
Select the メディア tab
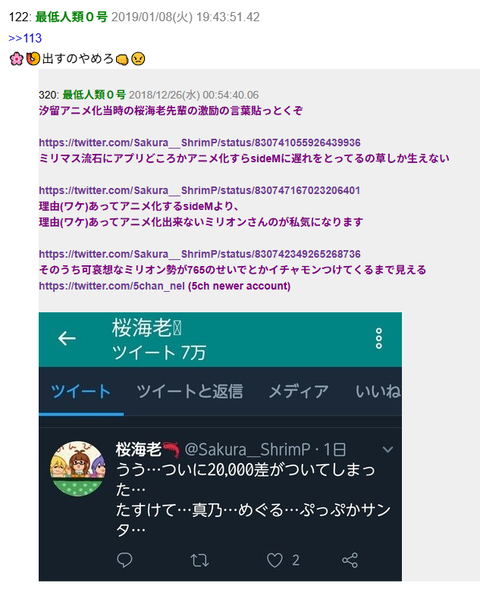(298, 391)
